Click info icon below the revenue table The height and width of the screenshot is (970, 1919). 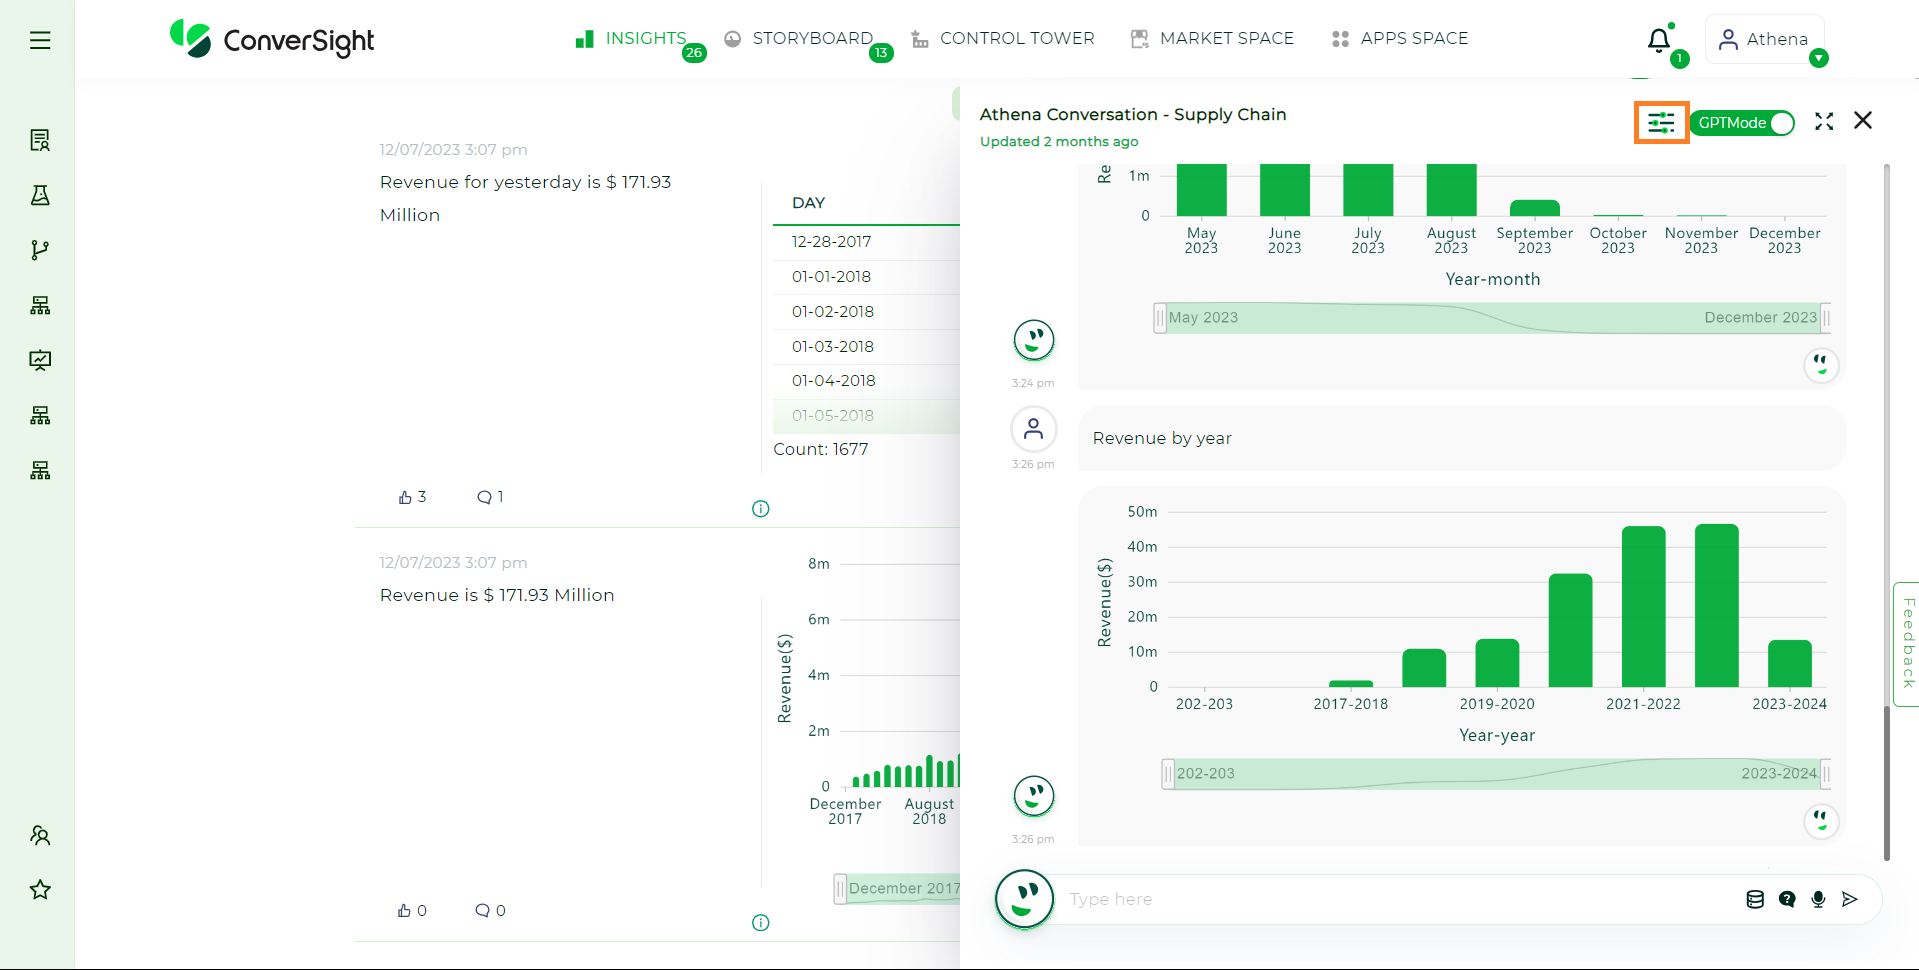(x=760, y=509)
